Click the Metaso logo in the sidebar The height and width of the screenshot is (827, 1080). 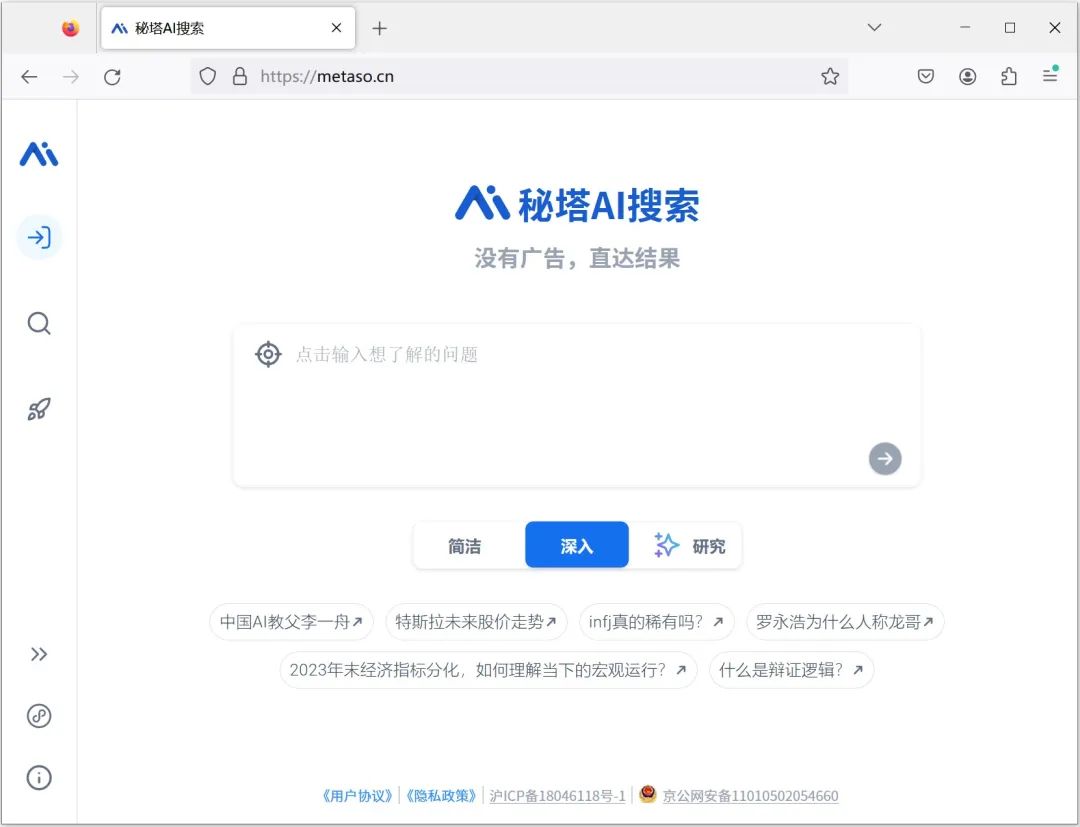pyautogui.click(x=39, y=154)
